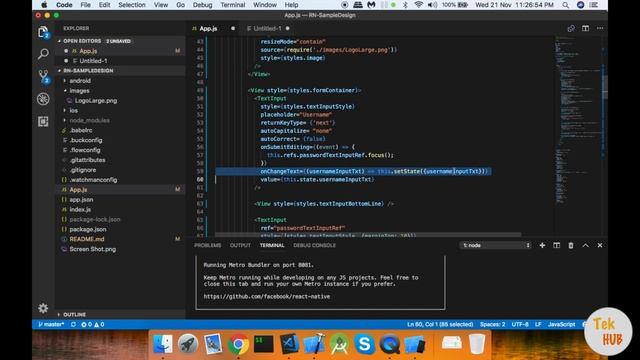640x360 pixels.
Task: Open README.md in the explorer
Action: [87, 239]
